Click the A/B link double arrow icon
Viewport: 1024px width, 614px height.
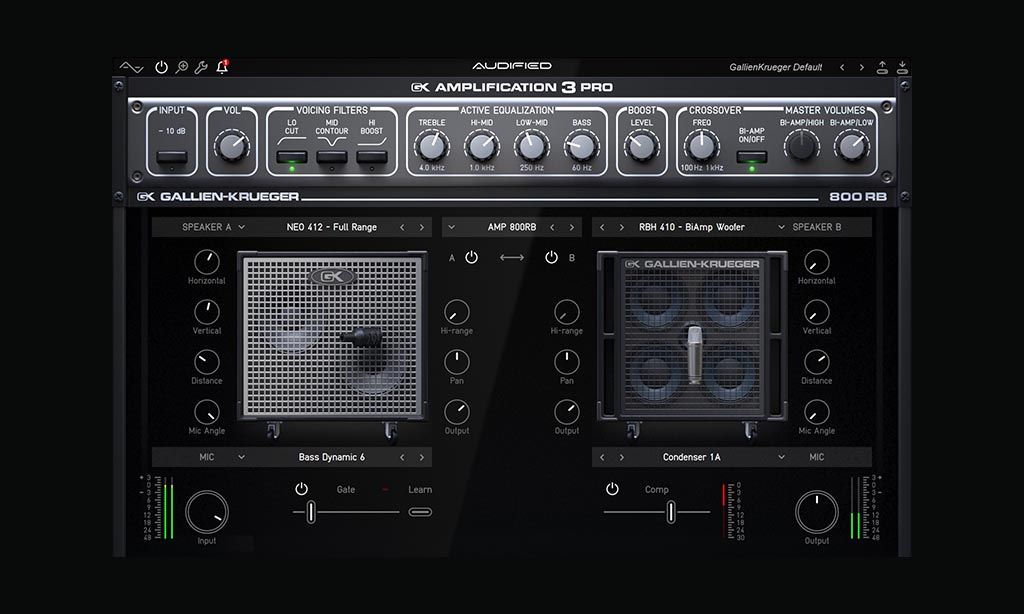[512, 257]
